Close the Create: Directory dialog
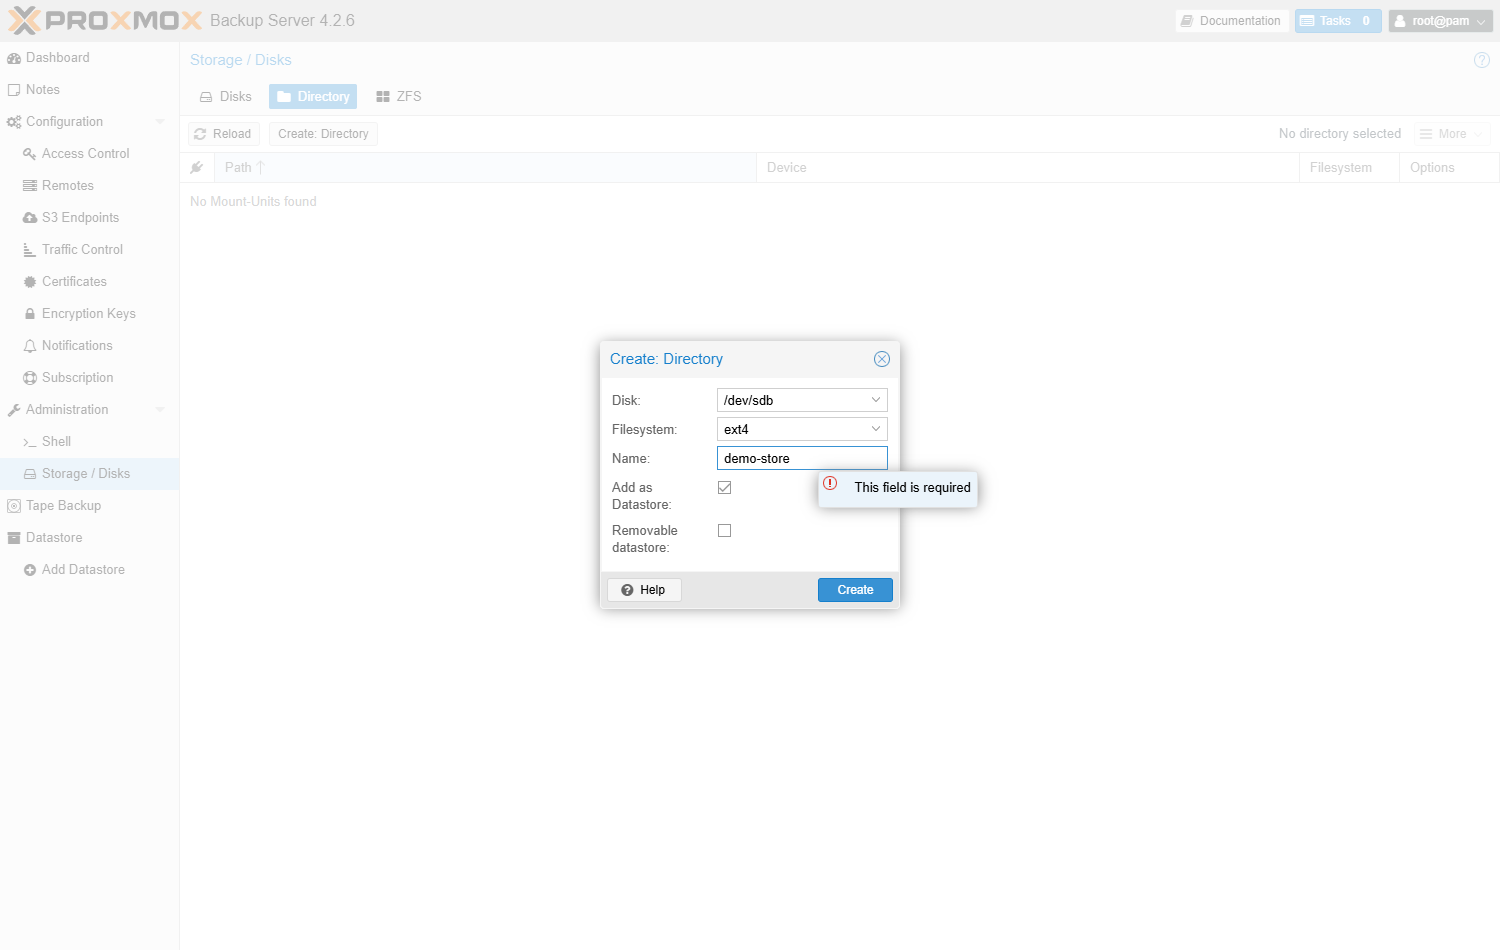The width and height of the screenshot is (1500, 950). click(x=882, y=359)
